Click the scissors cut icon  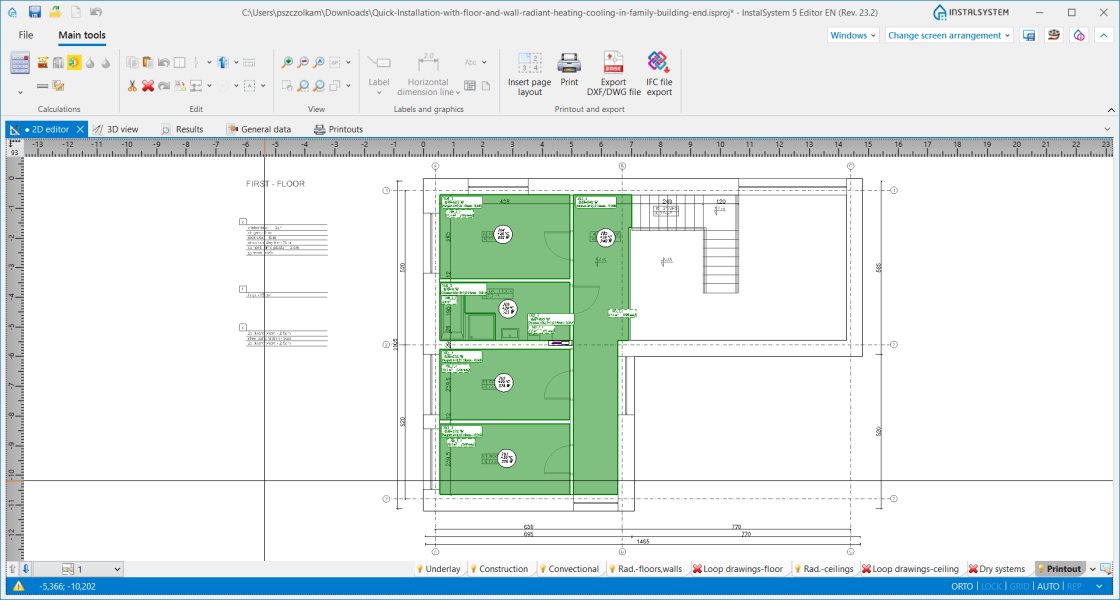132,86
